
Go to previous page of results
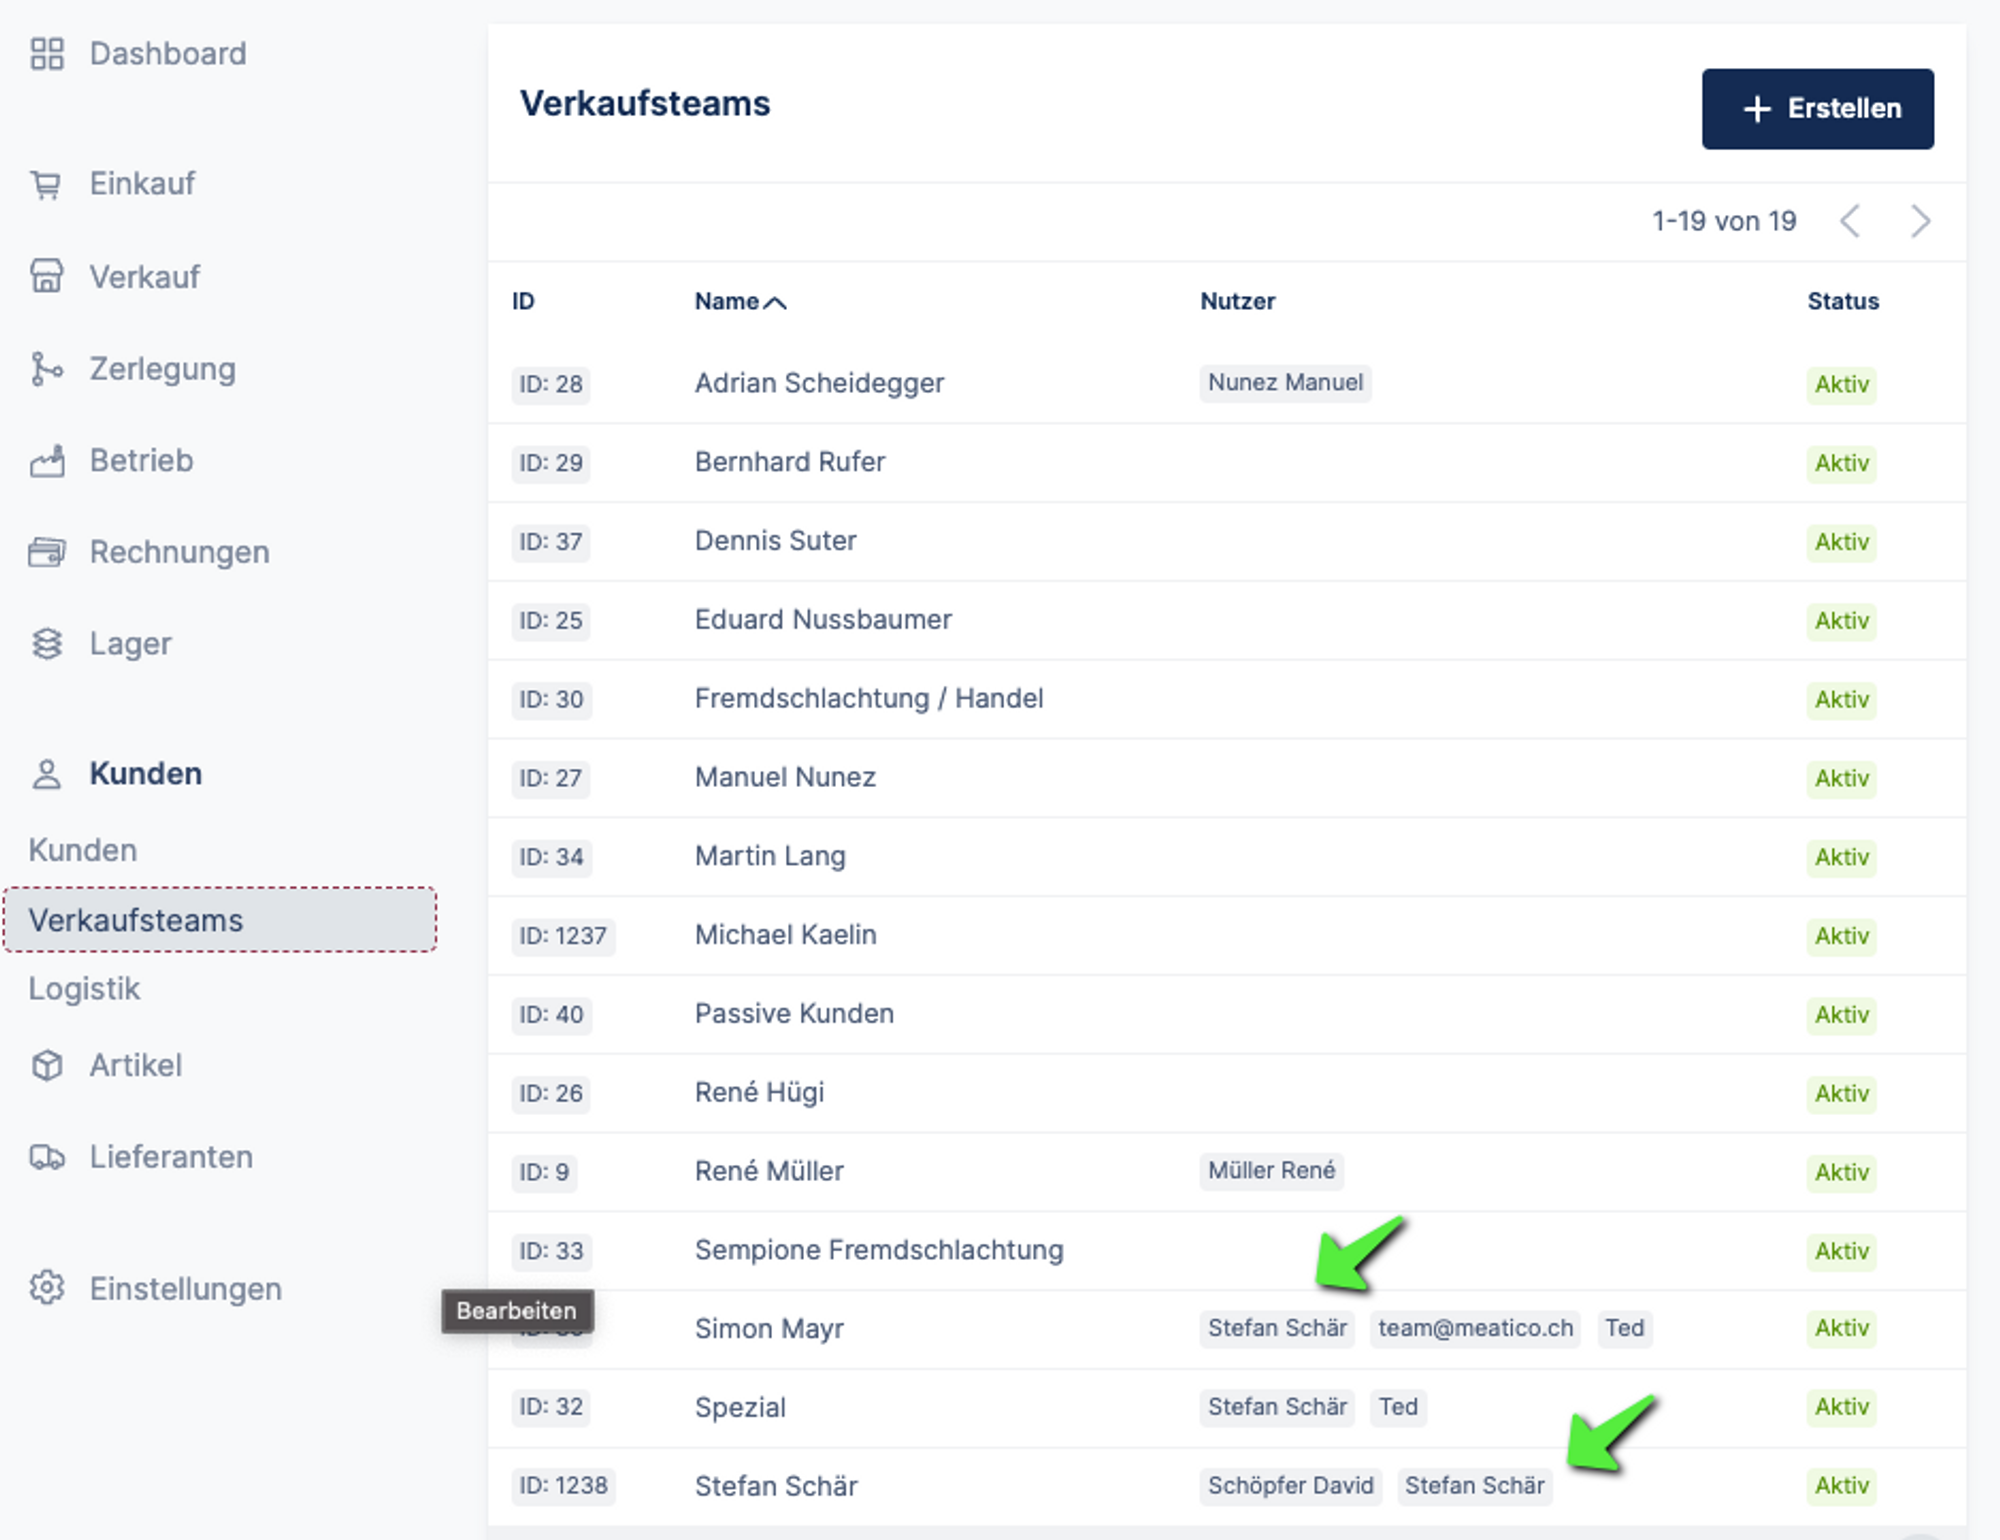(x=1850, y=221)
